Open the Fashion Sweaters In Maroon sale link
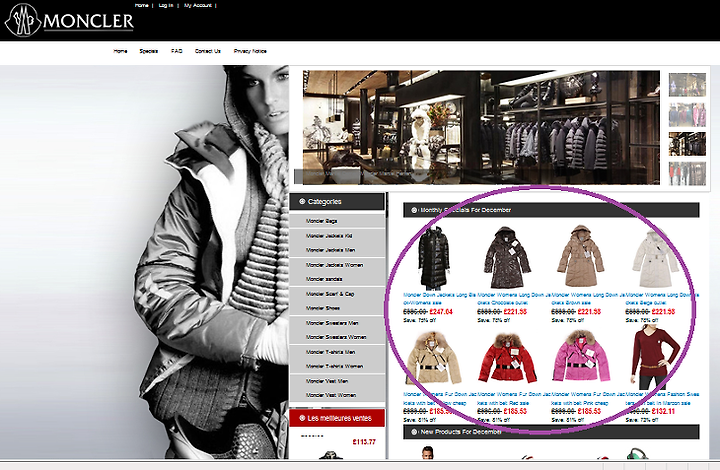 coord(662,398)
